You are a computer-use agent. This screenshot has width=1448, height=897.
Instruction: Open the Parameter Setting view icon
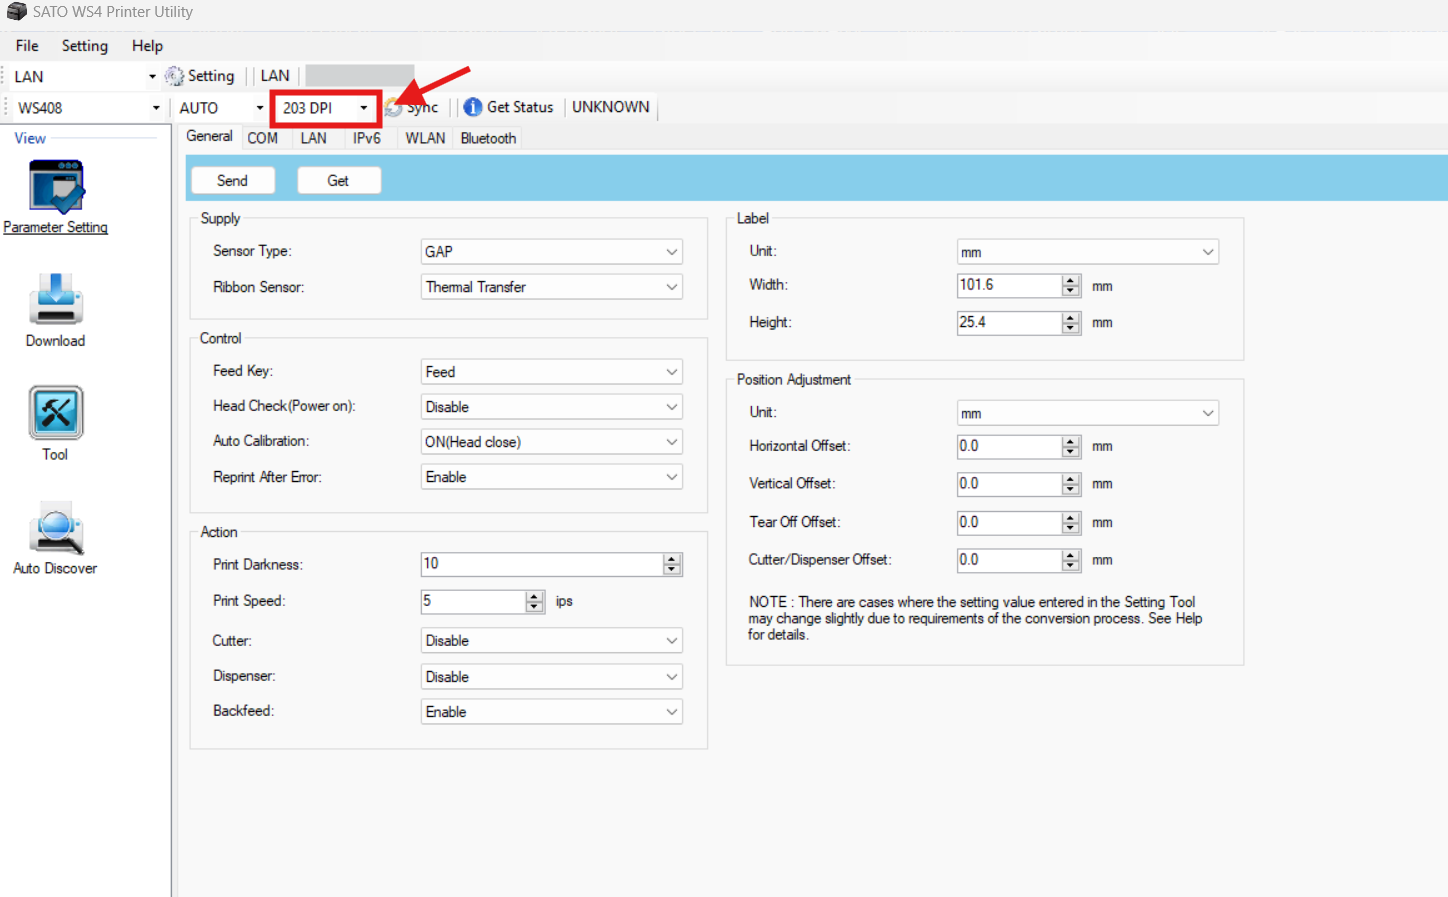point(56,188)
